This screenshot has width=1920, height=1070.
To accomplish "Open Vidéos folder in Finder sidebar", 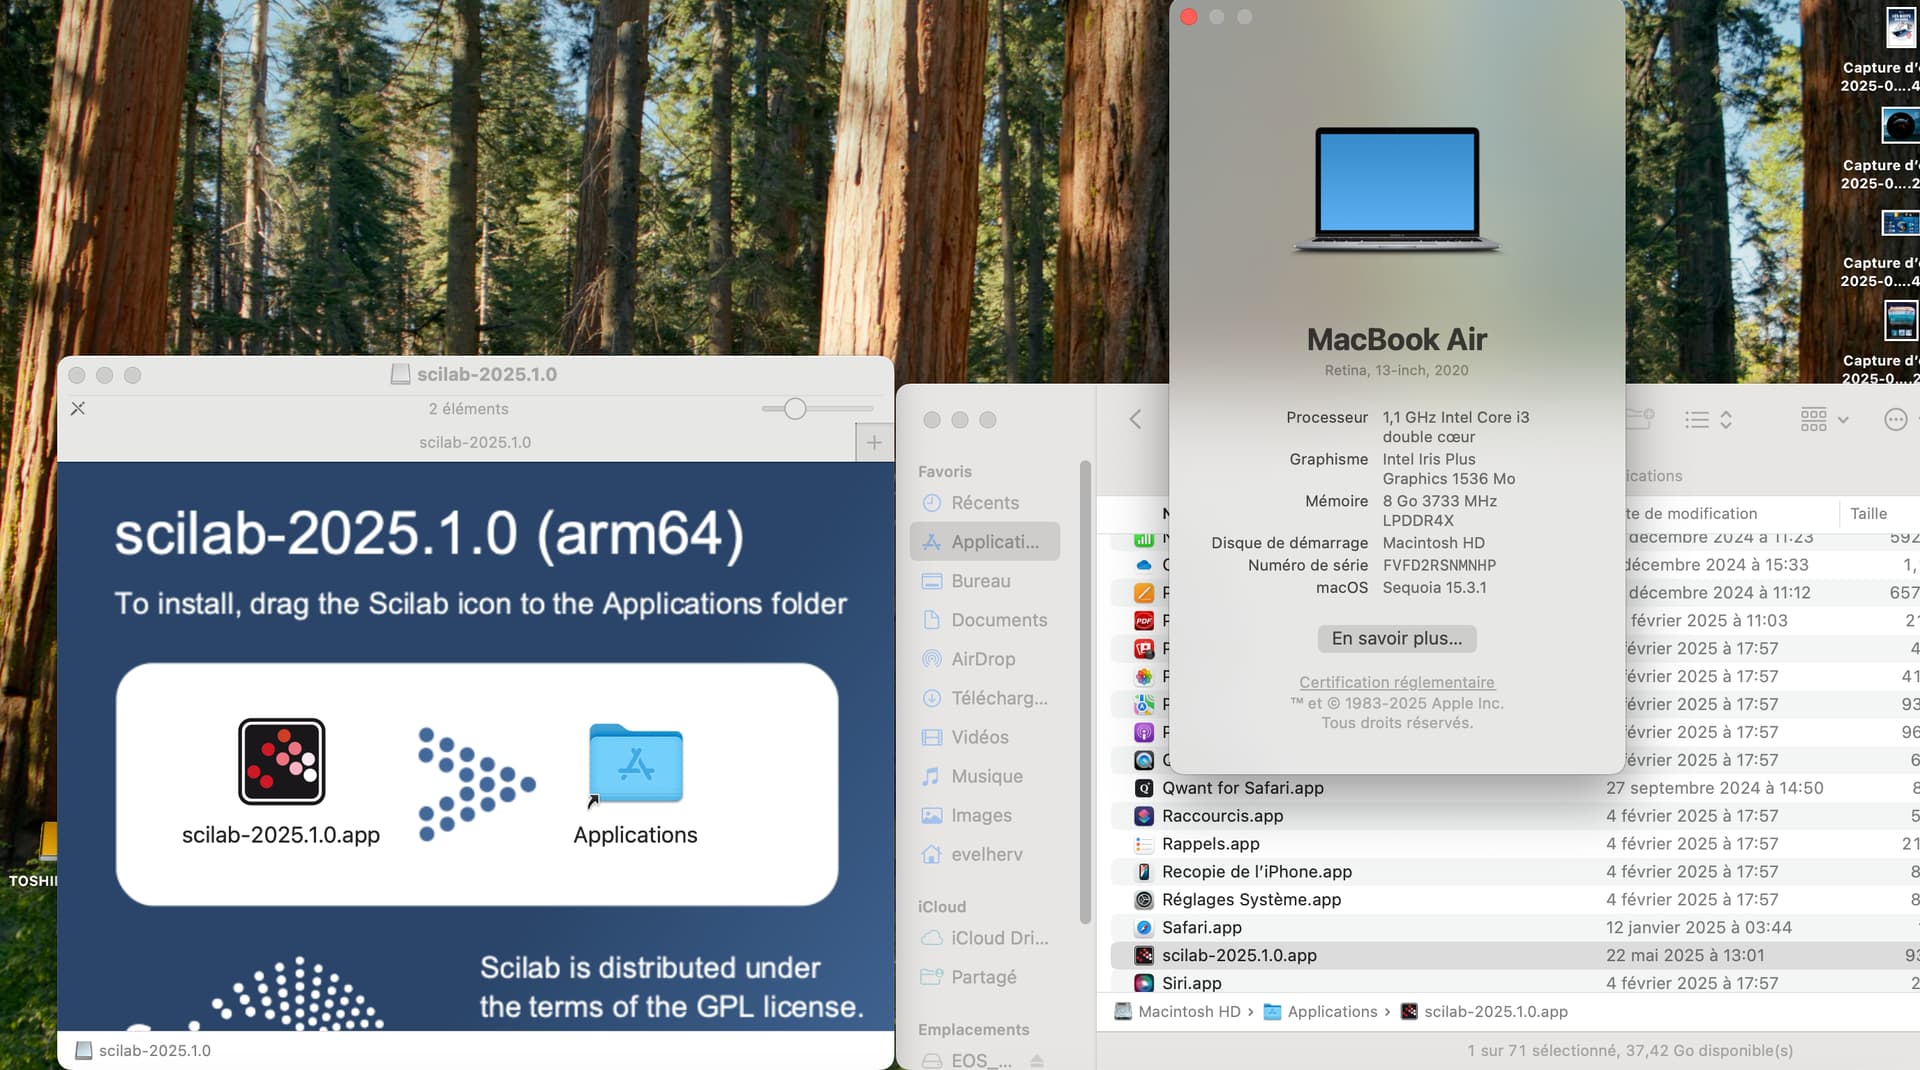I will (x=985, y=737).
